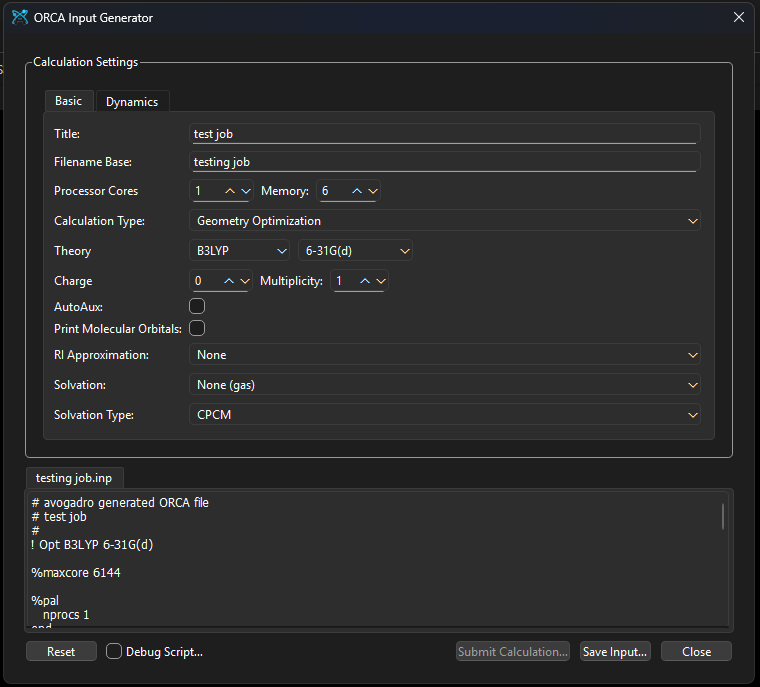This screenshot has width=760, height=687.
Task: Open the 6-31G(d) basis set dropdown
Action: 355,251
